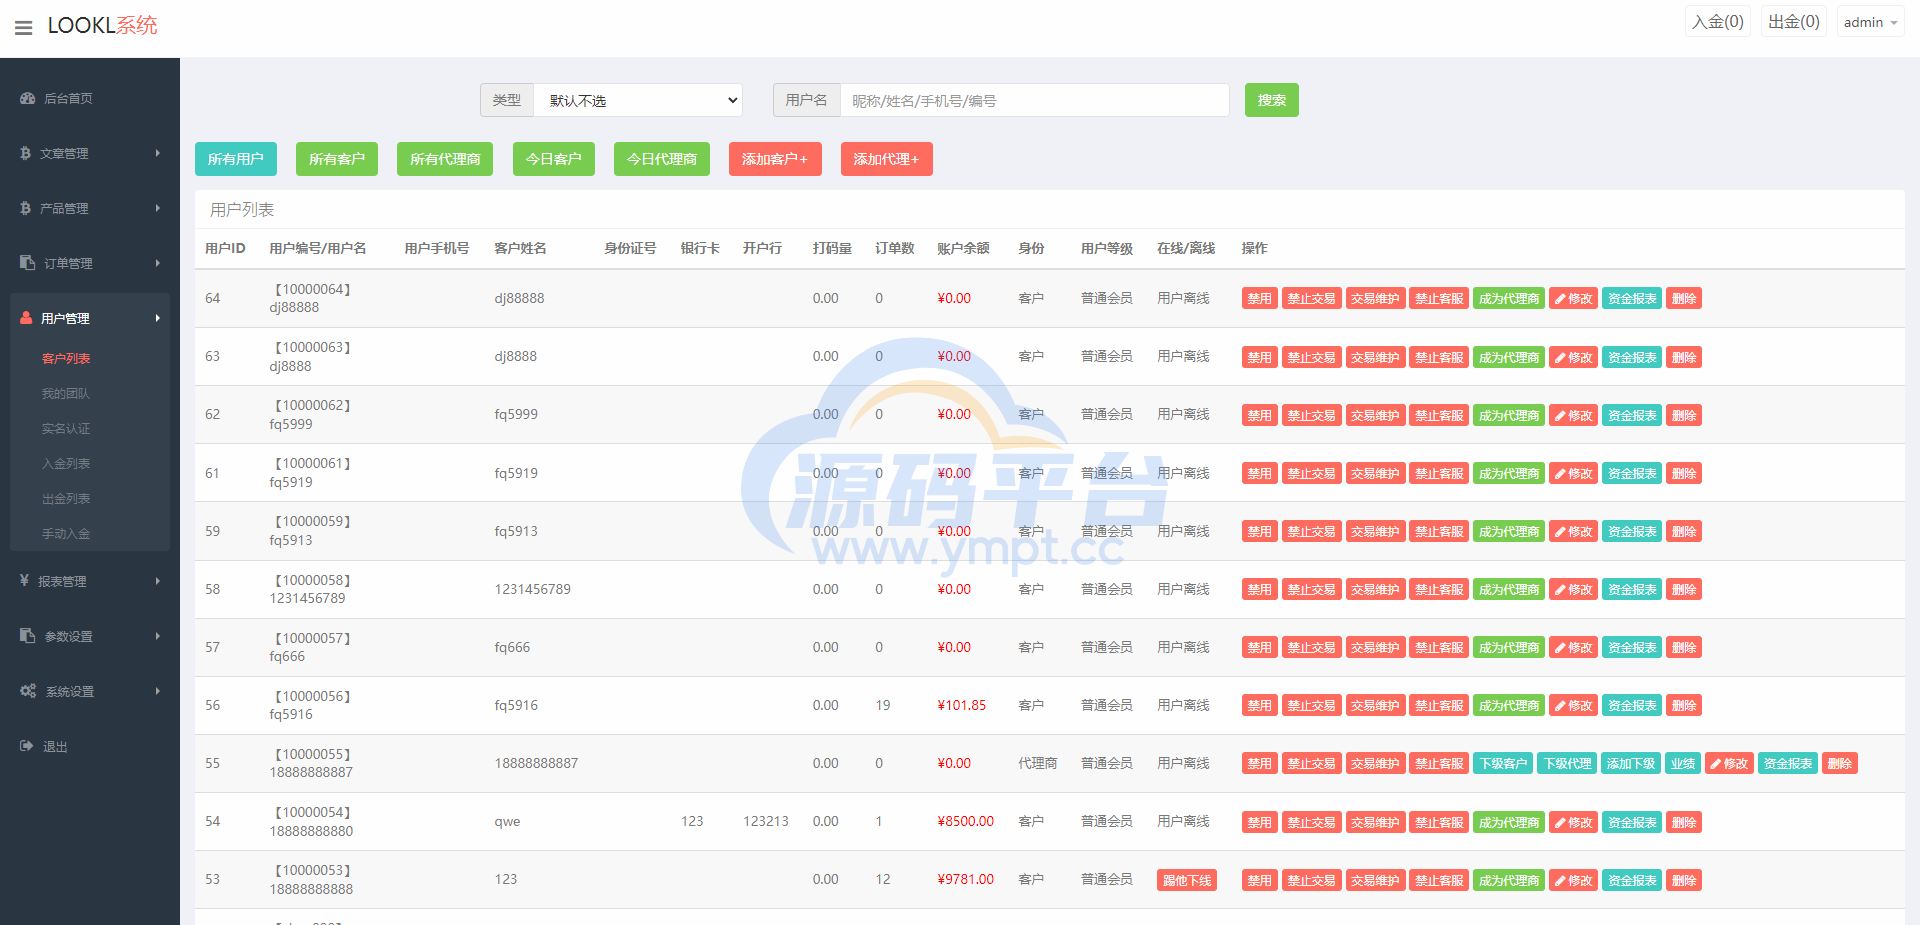This screenshot has width=1920, height=925.
Task: Click 修改 pencil button for user 54
Action: [x=1574, y=822]
